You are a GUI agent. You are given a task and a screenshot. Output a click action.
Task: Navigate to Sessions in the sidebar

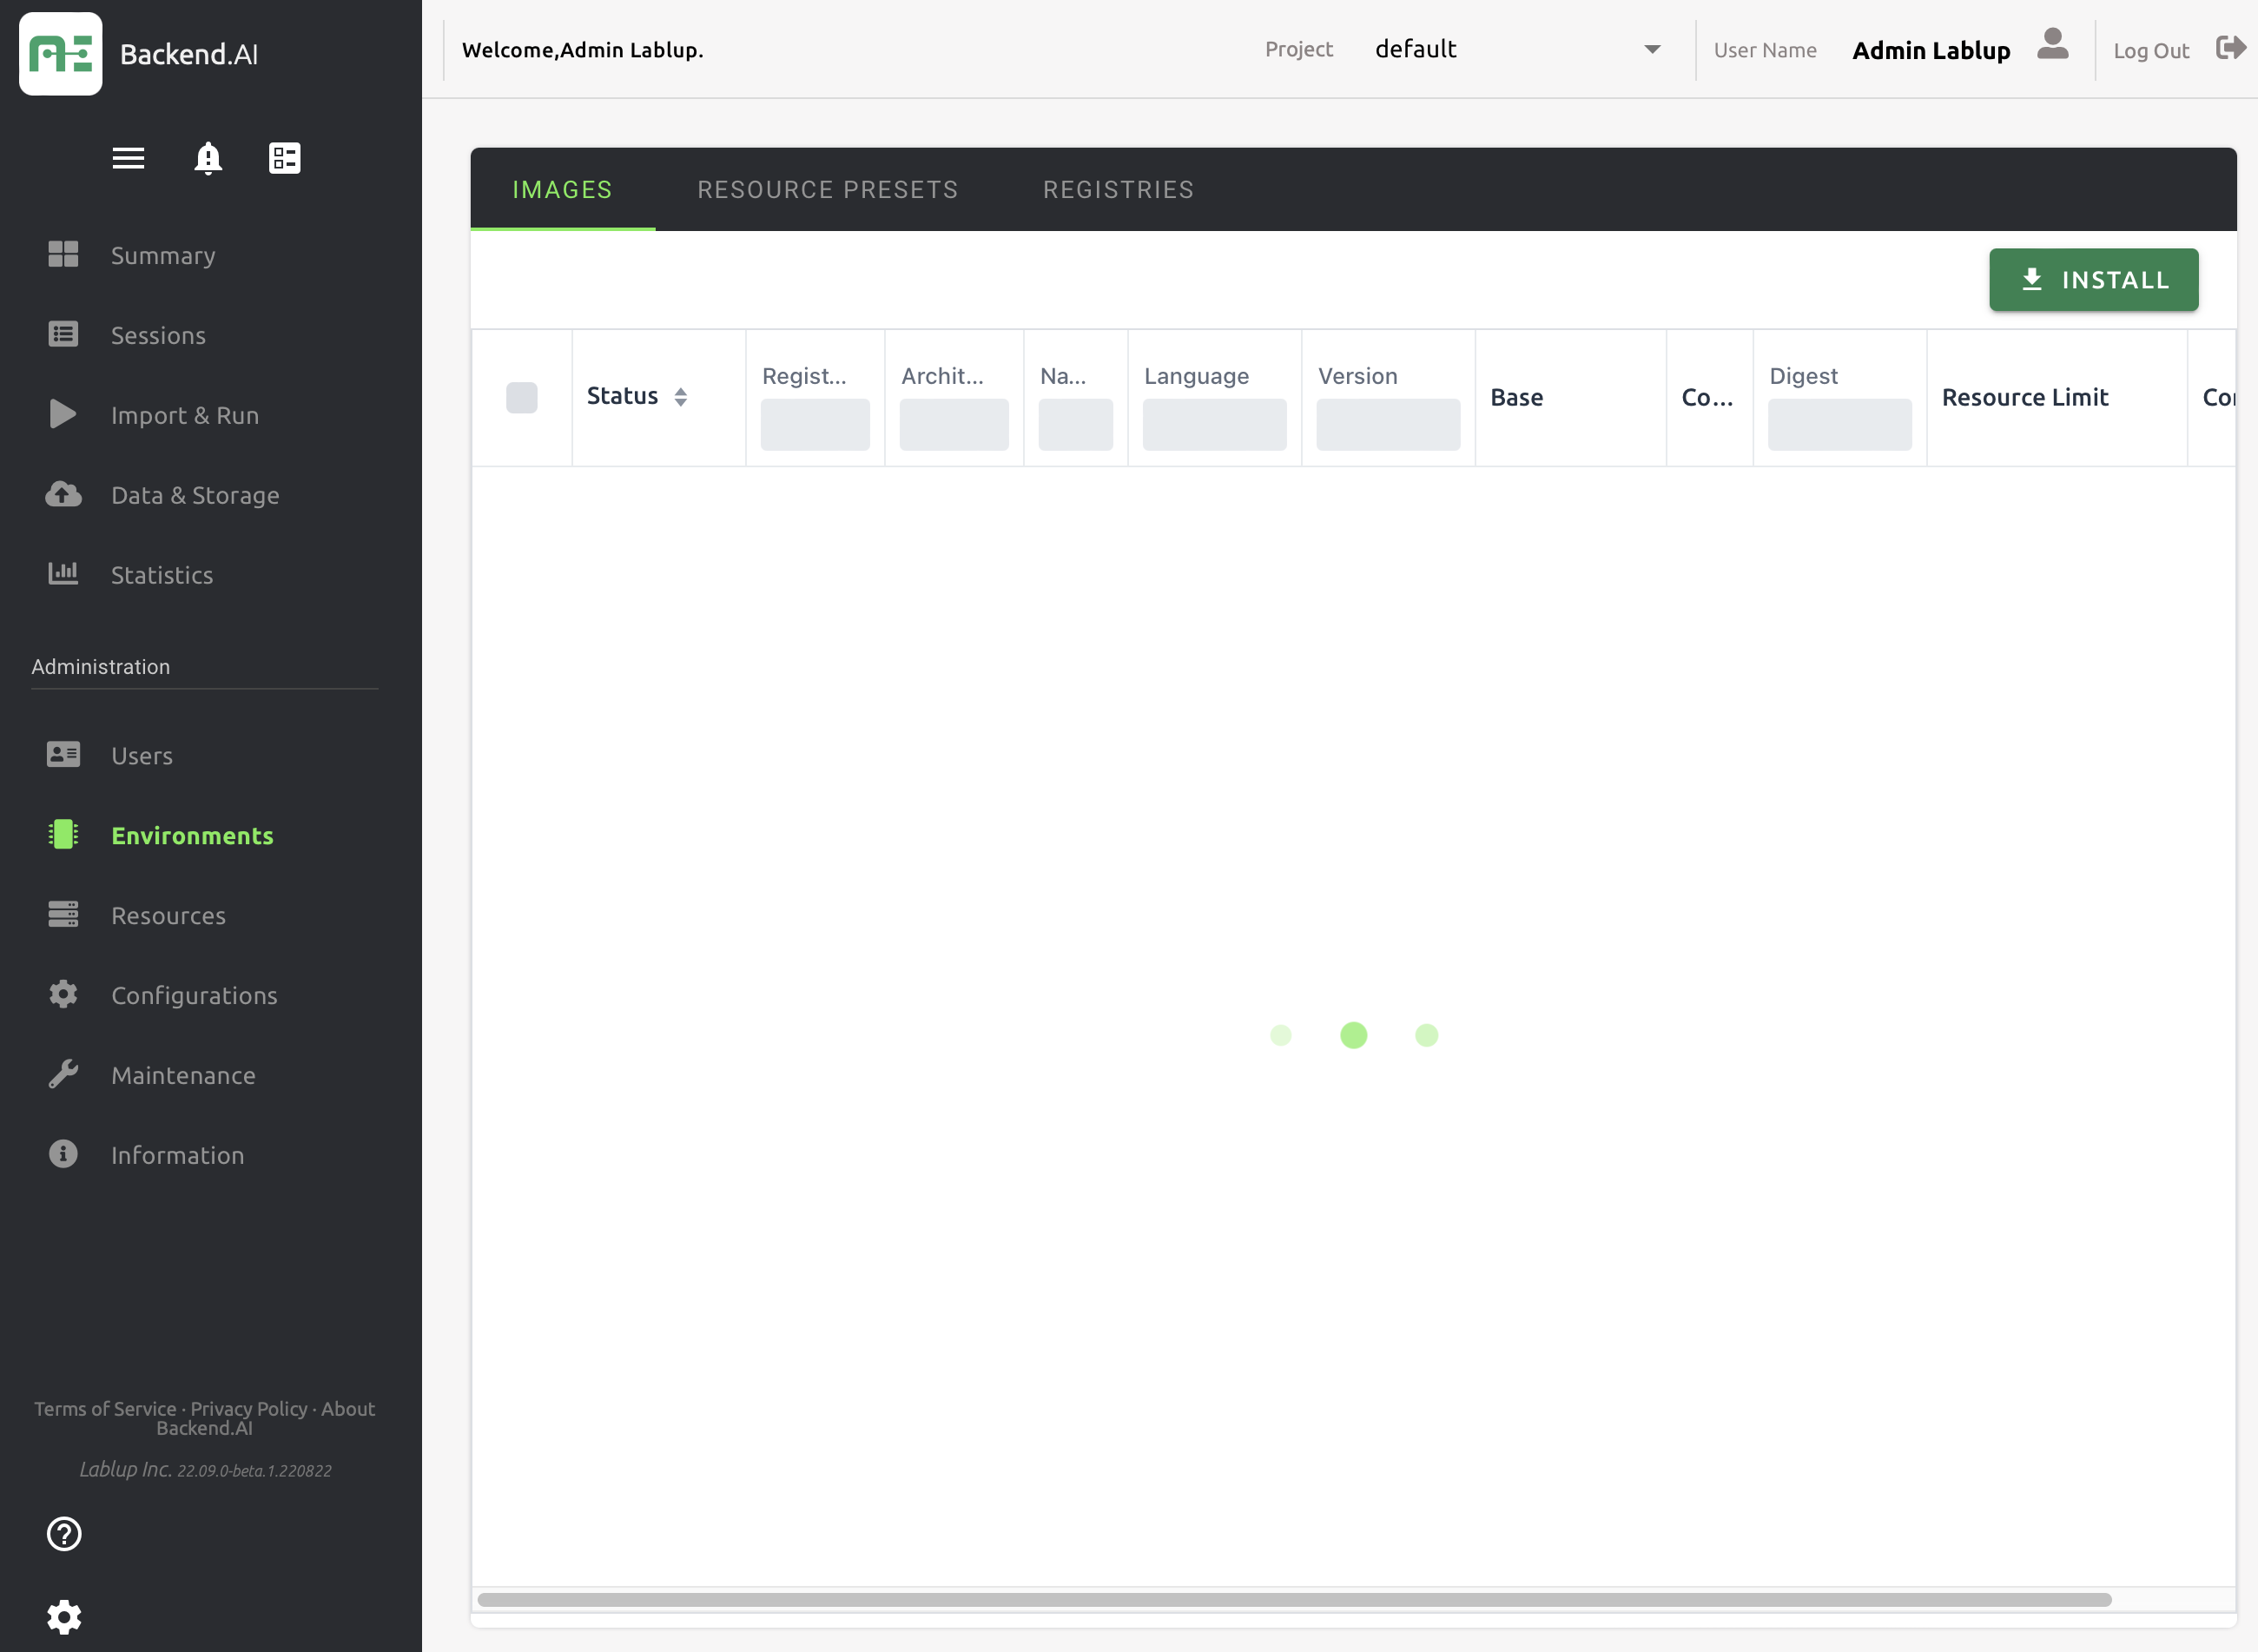coord(158,335)
